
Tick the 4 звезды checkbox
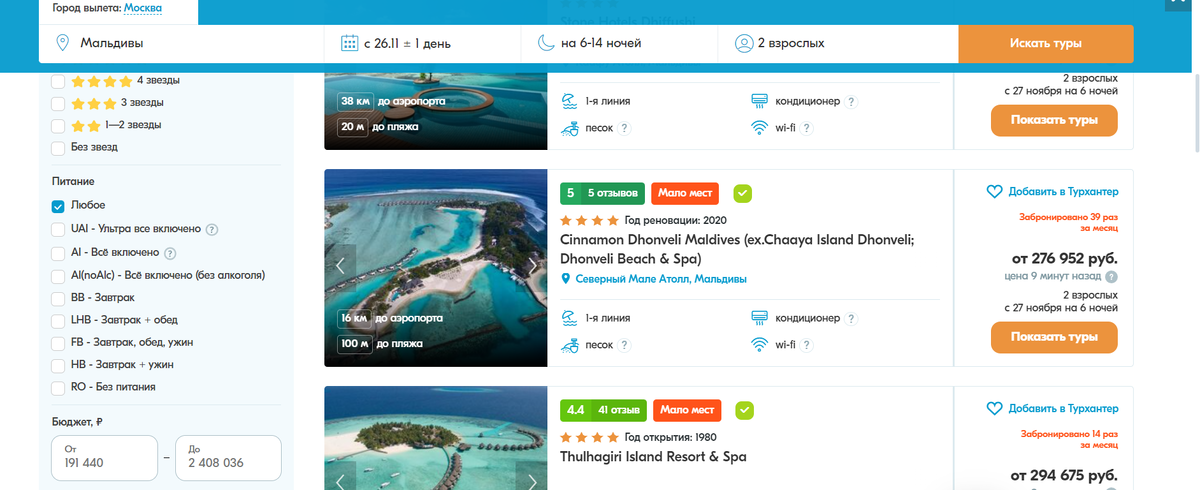coord(58,81)
